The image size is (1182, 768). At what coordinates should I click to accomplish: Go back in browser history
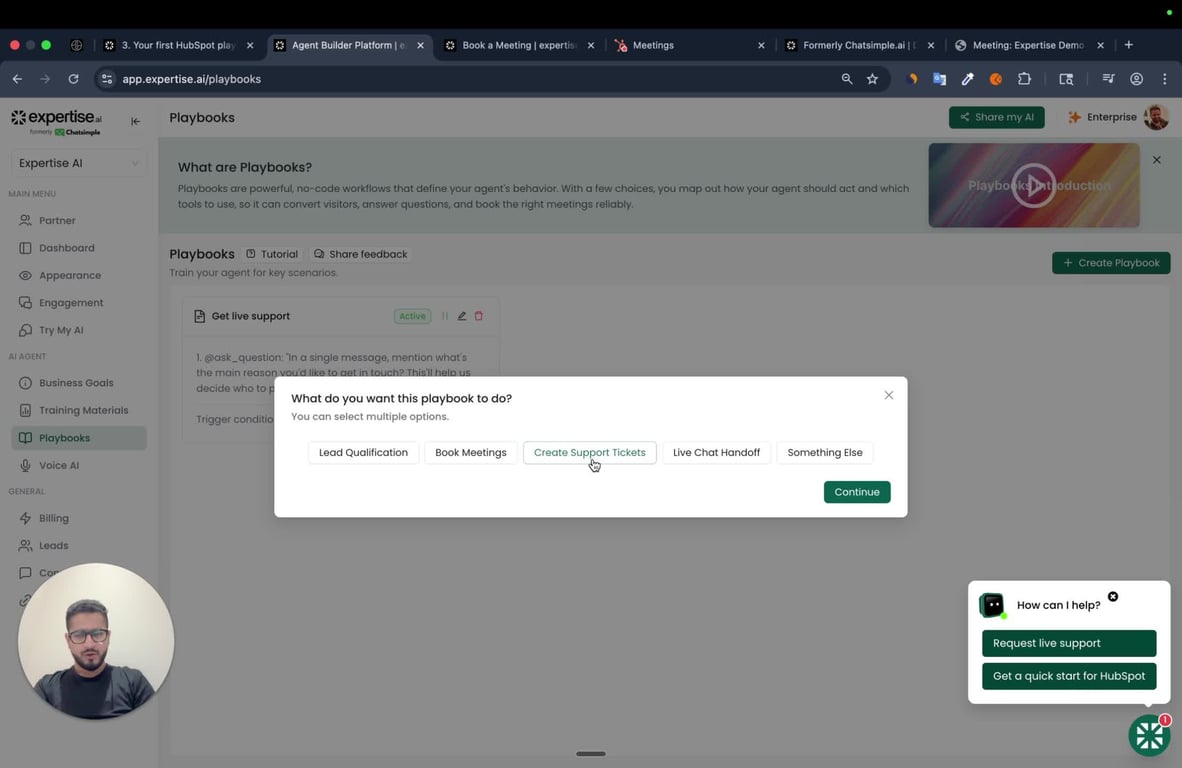click(x=17, y=79)
